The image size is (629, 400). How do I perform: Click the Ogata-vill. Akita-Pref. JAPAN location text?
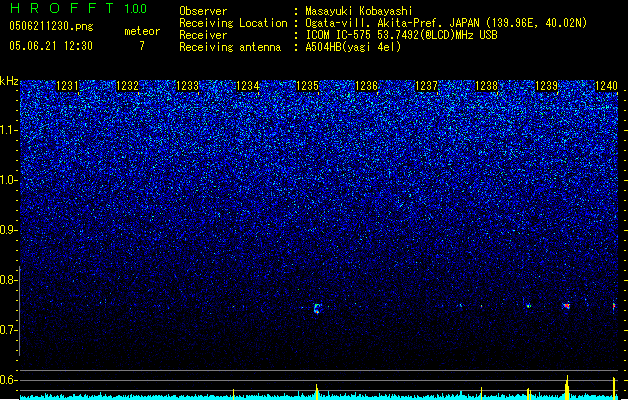(x=446, y=23)
